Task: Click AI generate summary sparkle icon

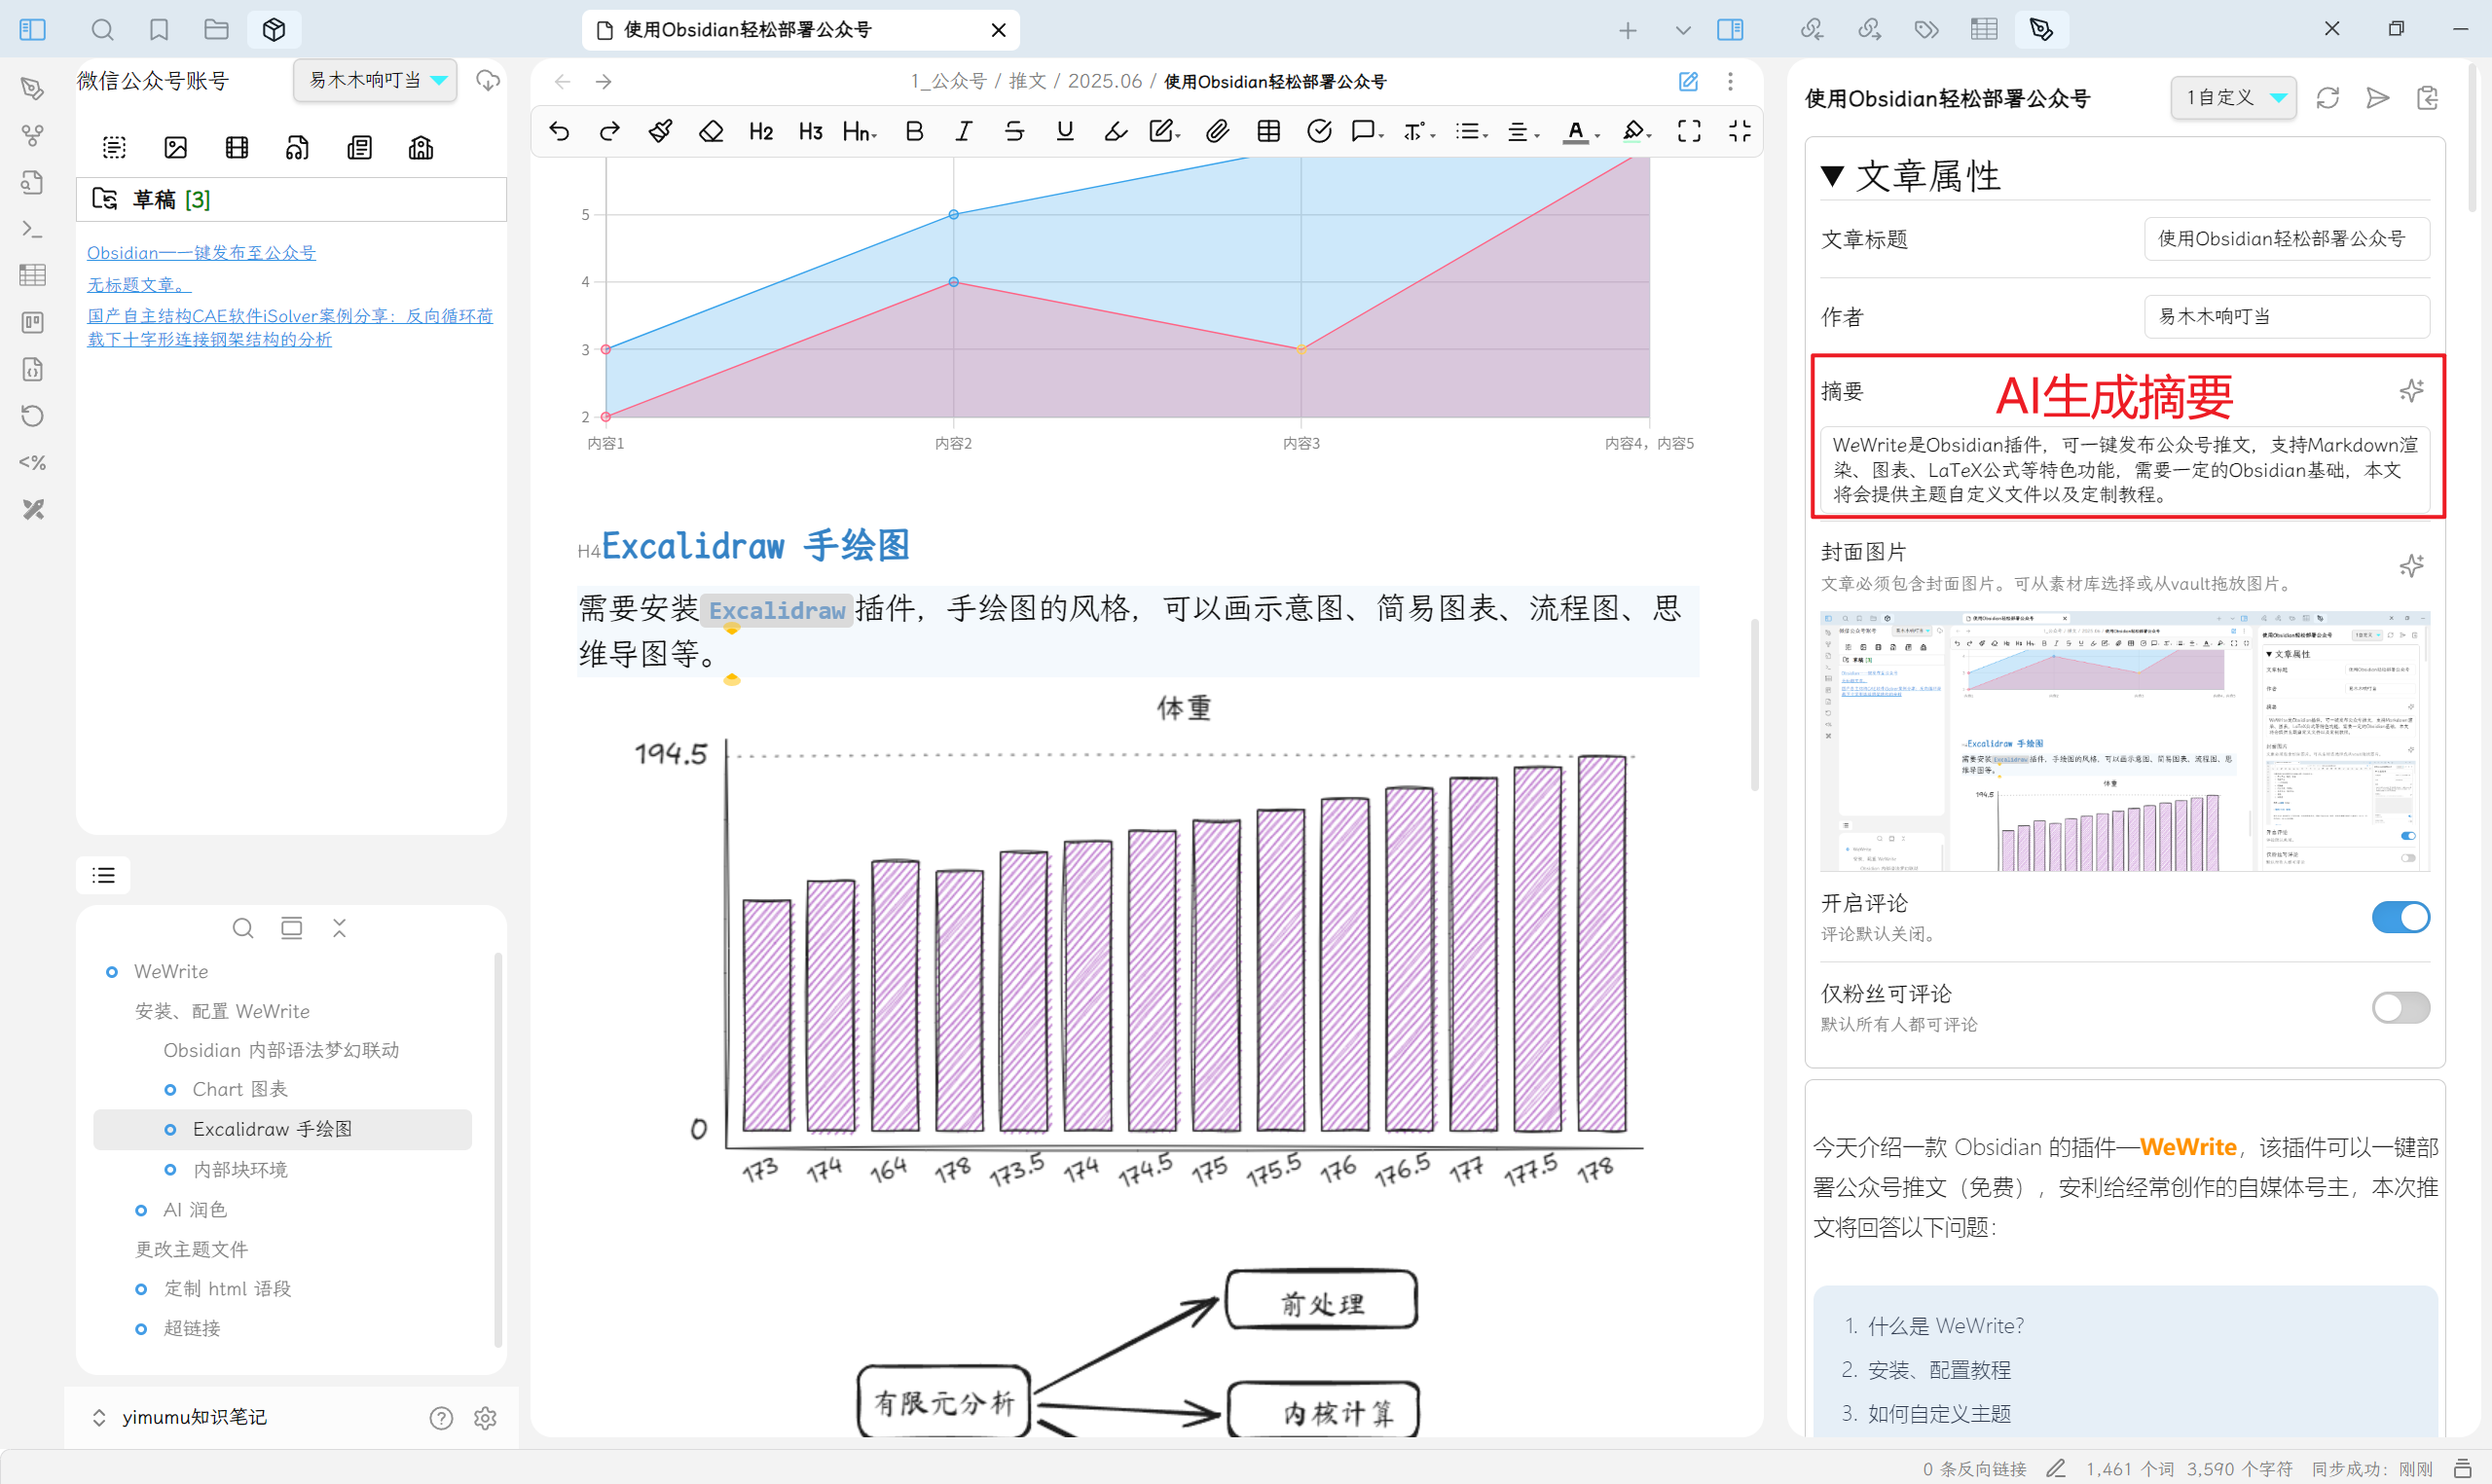Action: [x=2411, y=390]
